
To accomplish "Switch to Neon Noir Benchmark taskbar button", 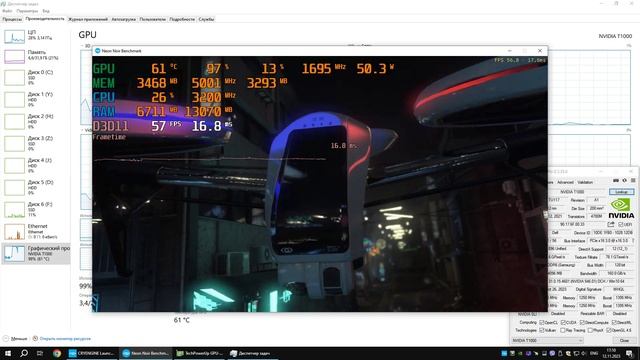I will point(145,353).
